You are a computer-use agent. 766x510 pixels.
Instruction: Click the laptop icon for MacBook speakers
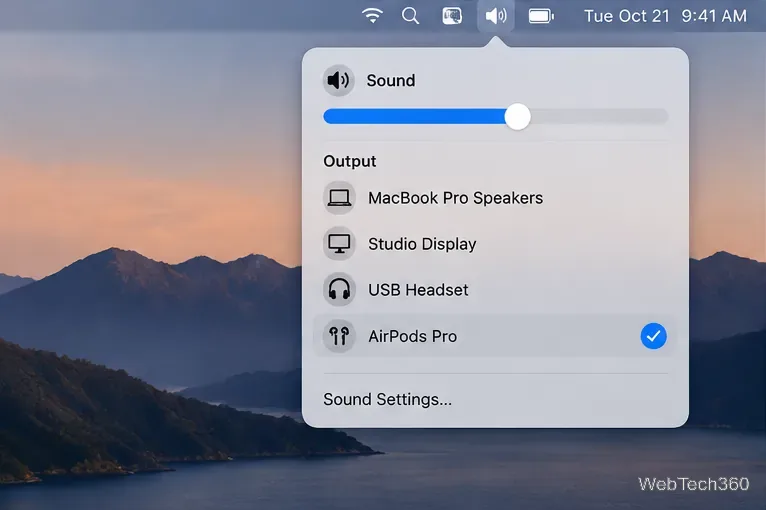click(339, 198)
